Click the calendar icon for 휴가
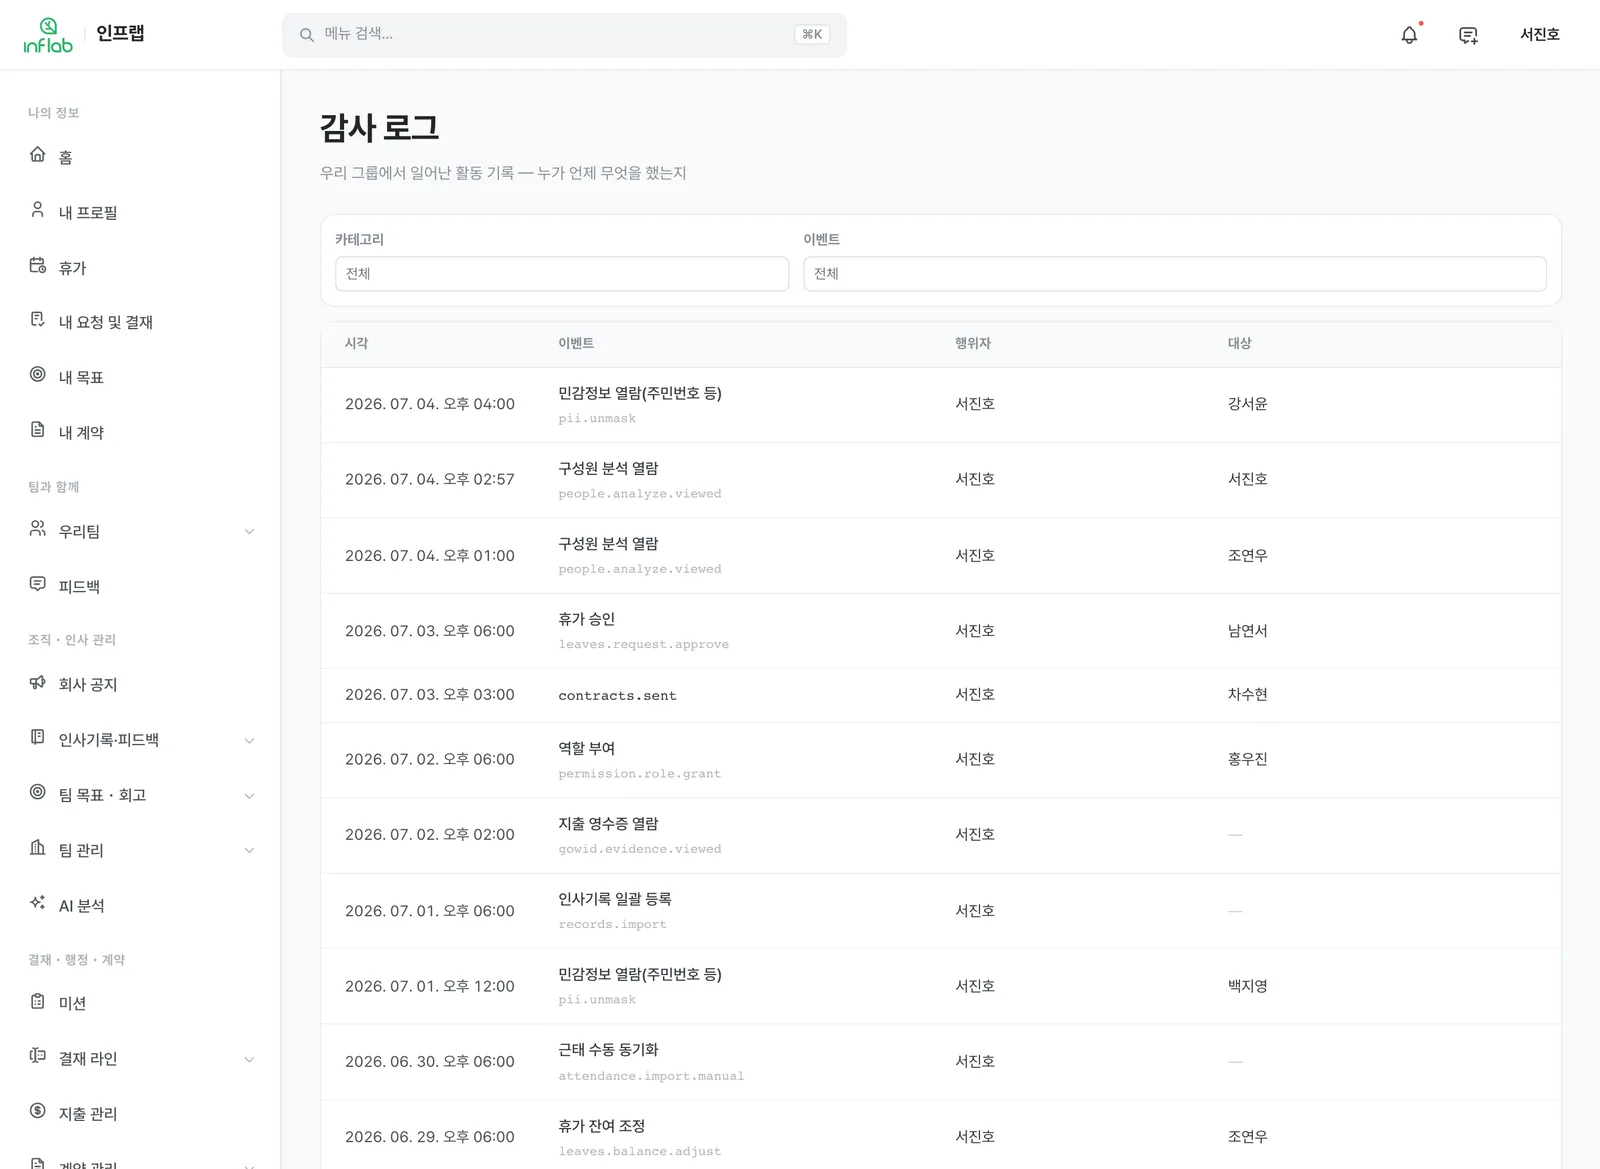 (38, 266)
